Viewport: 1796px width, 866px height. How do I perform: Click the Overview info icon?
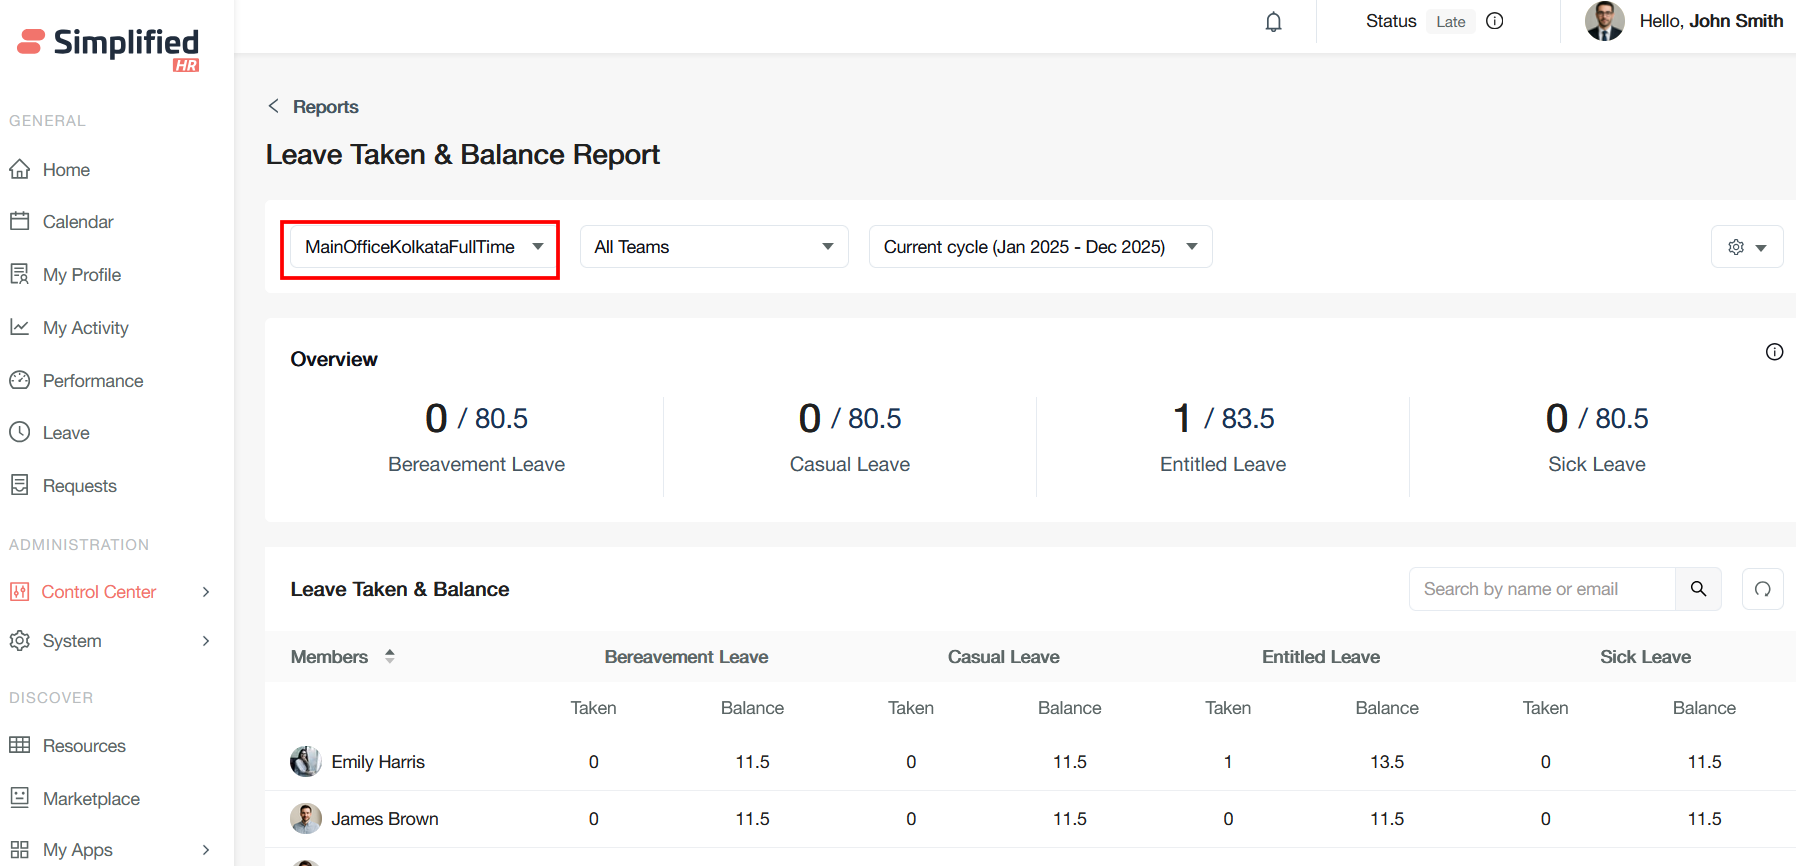pos(1774,352)
